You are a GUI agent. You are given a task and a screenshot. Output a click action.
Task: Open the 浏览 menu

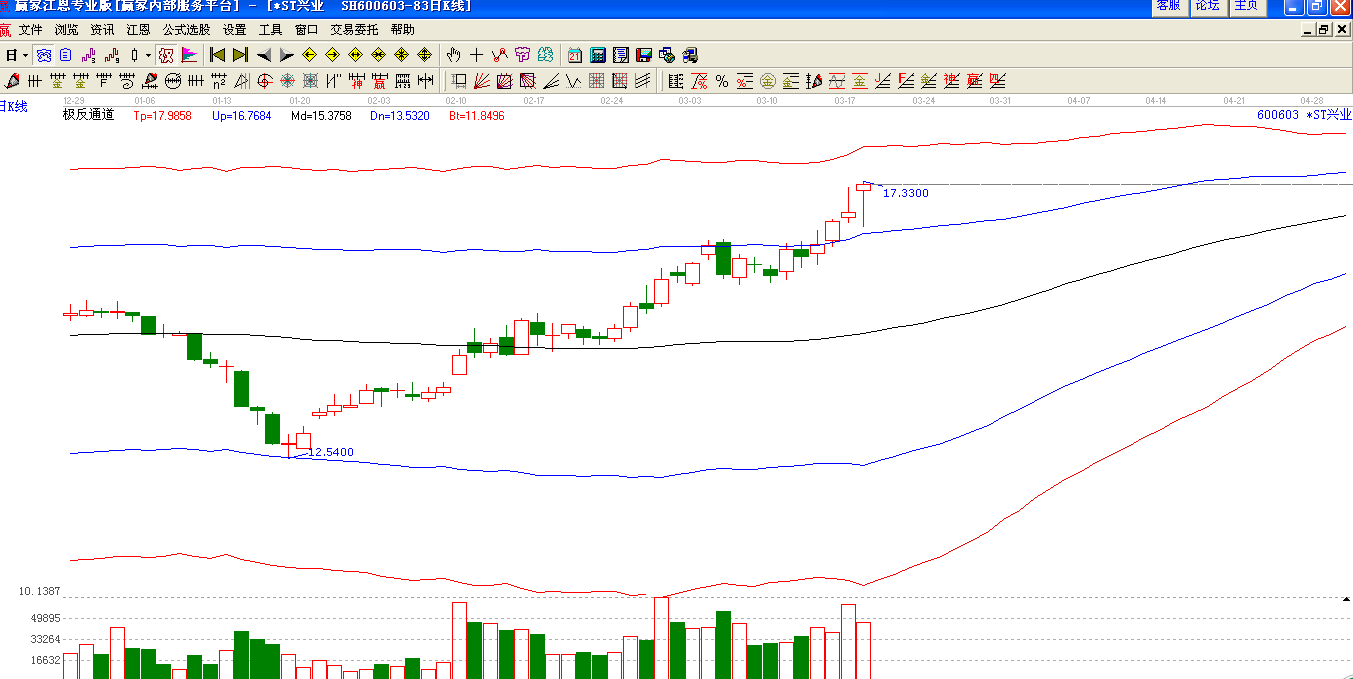[67, 30]
